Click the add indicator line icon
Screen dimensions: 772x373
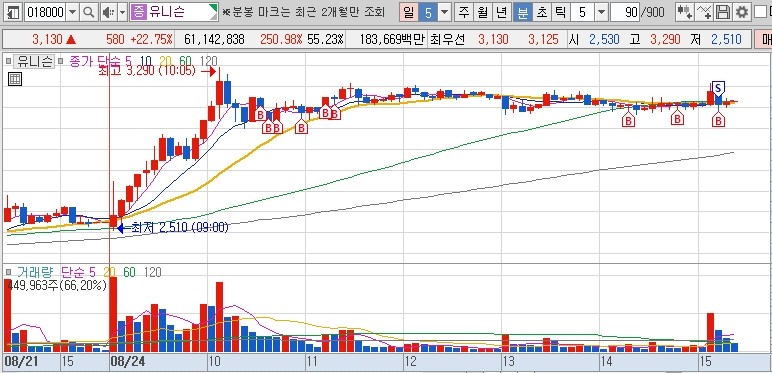click(704, 13)
